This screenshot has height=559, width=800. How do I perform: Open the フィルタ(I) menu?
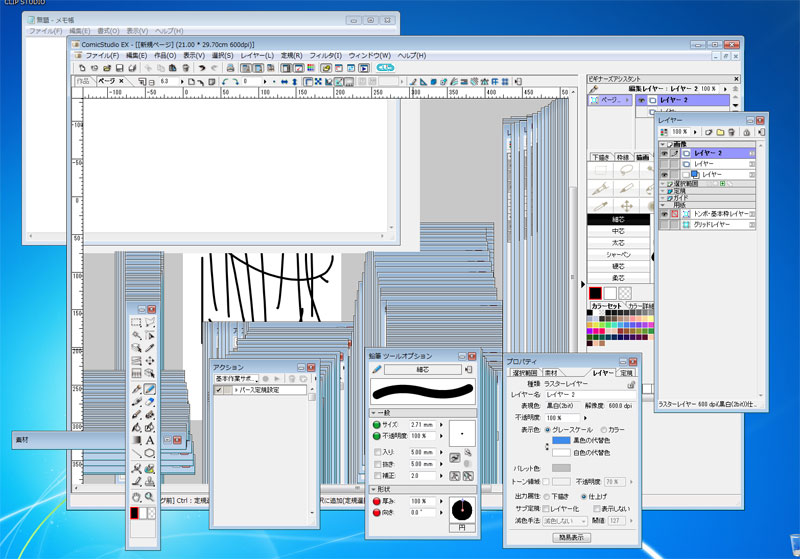pyautogui.click(x=324, y=56)
